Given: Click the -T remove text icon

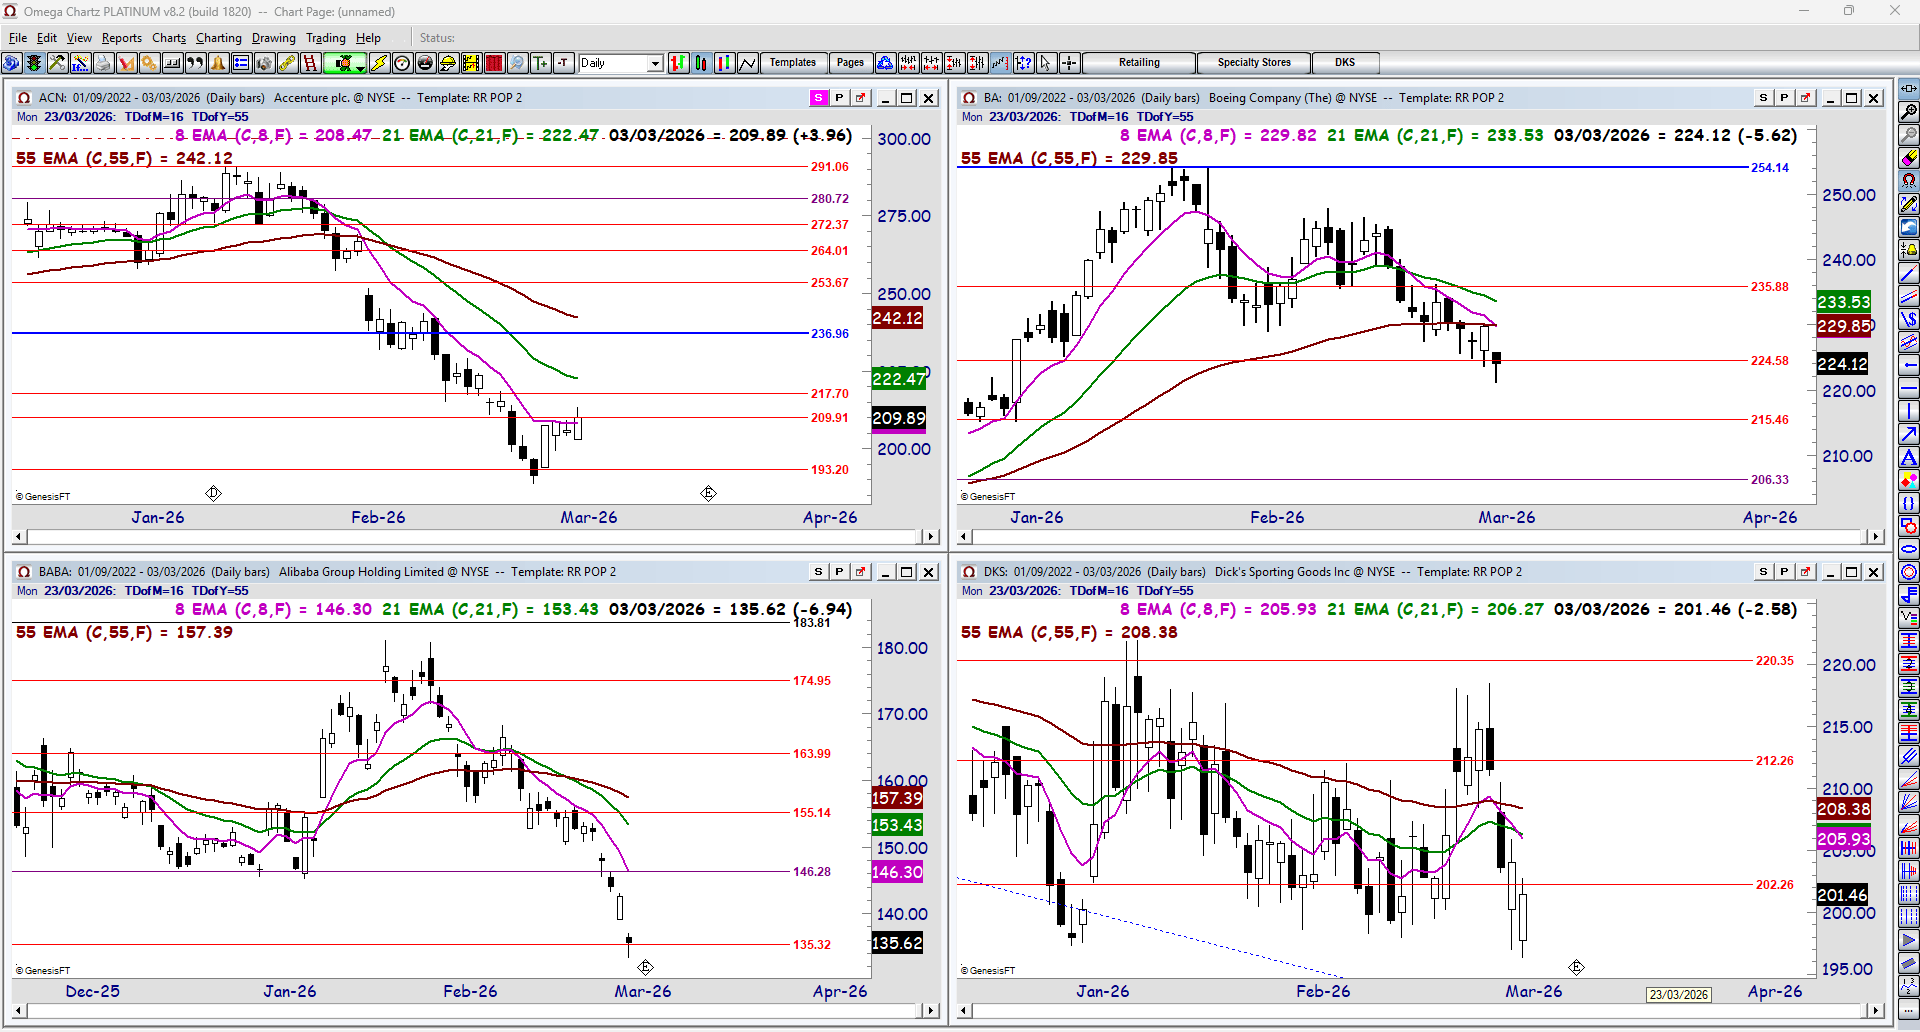Looking at the screenshot, I should click(x=564, y=63).
